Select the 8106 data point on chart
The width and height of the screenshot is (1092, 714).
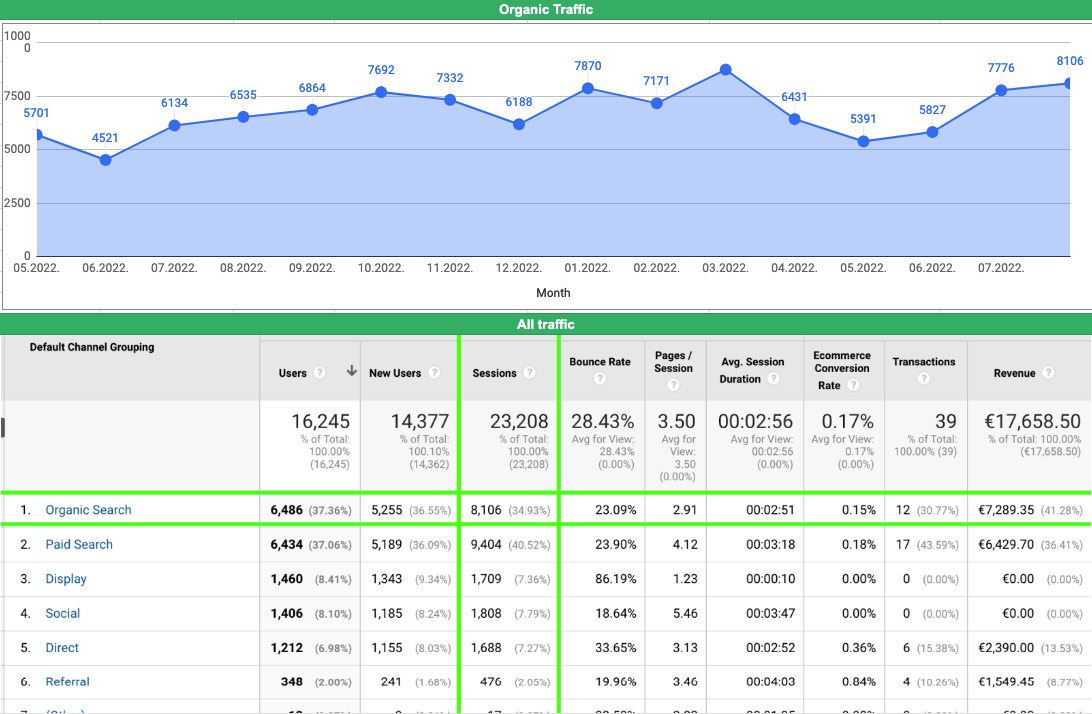(x=1069, y=83)
